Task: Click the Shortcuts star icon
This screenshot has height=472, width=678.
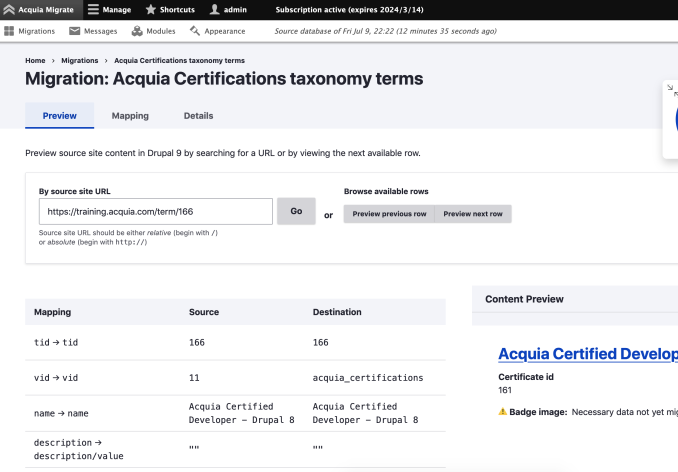Action: point(151,10)
